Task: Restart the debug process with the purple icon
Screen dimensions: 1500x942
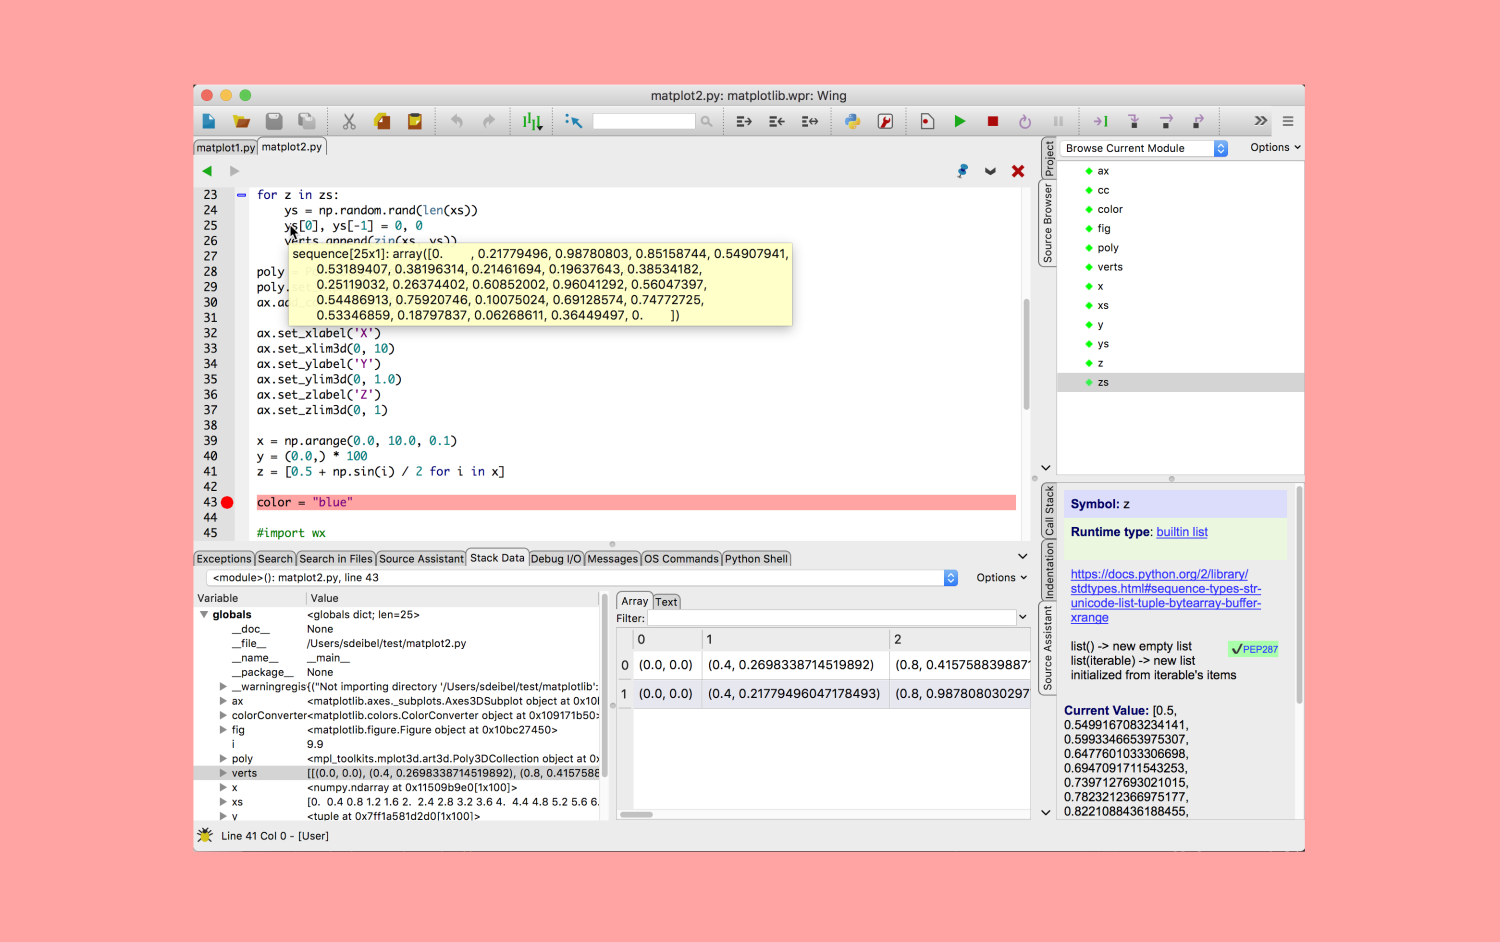Action: click(1025, 121)
